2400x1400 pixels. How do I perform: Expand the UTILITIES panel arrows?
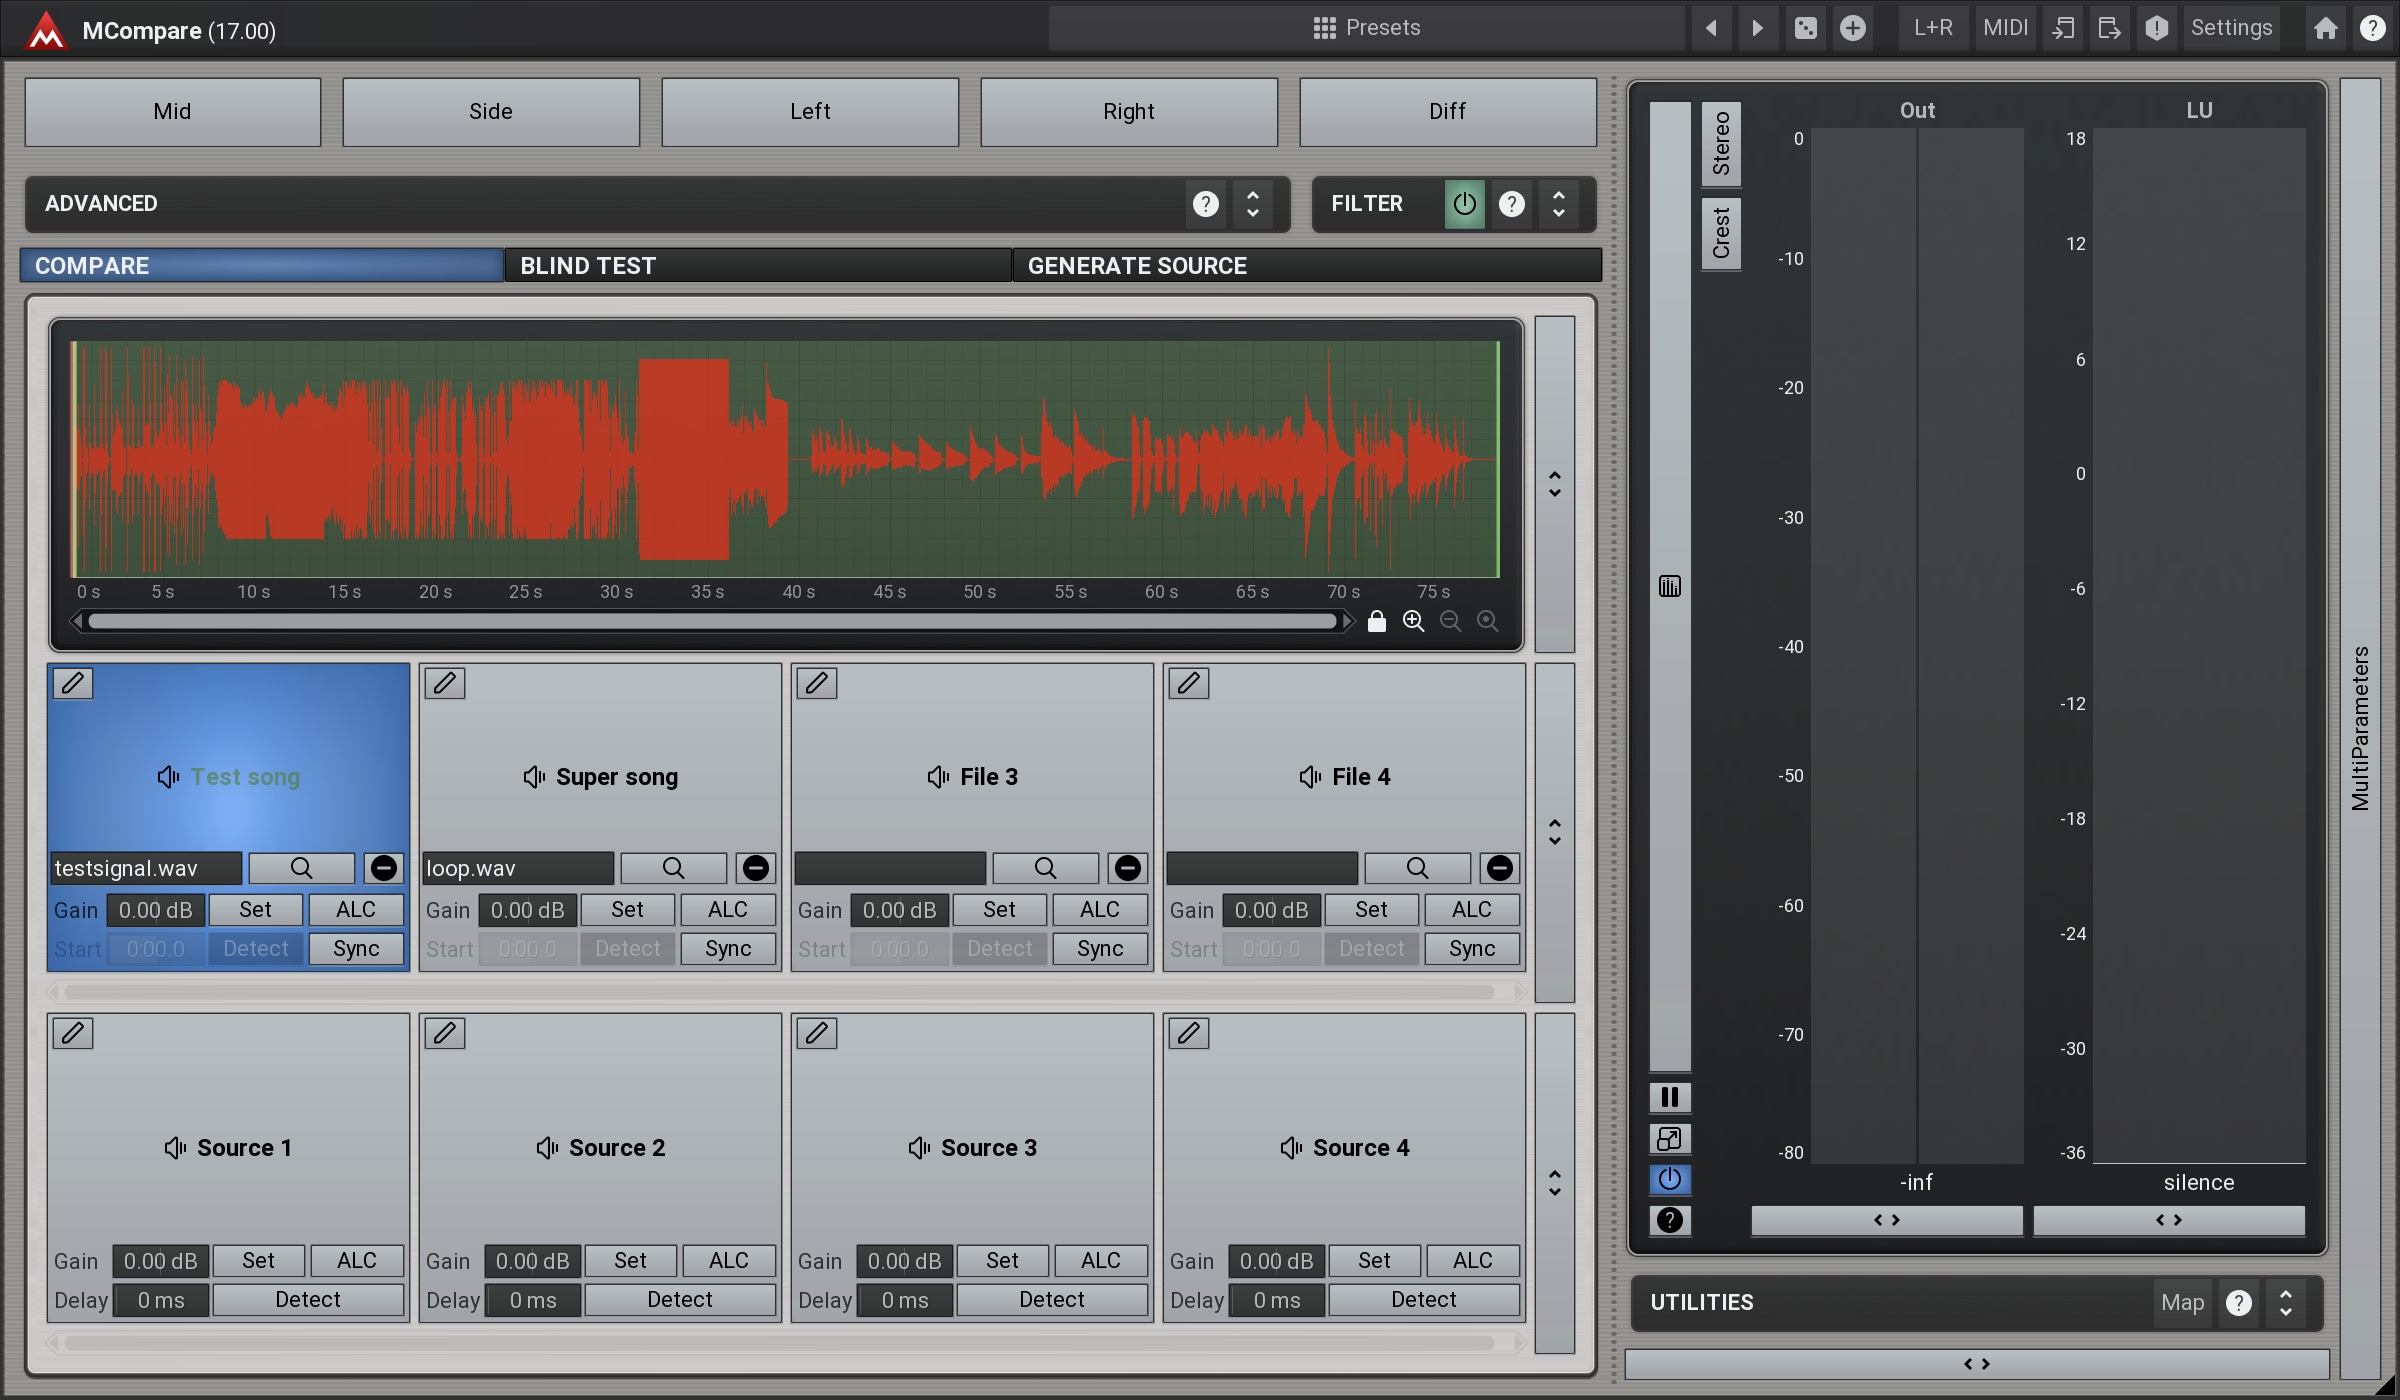coord(2286,1302)
